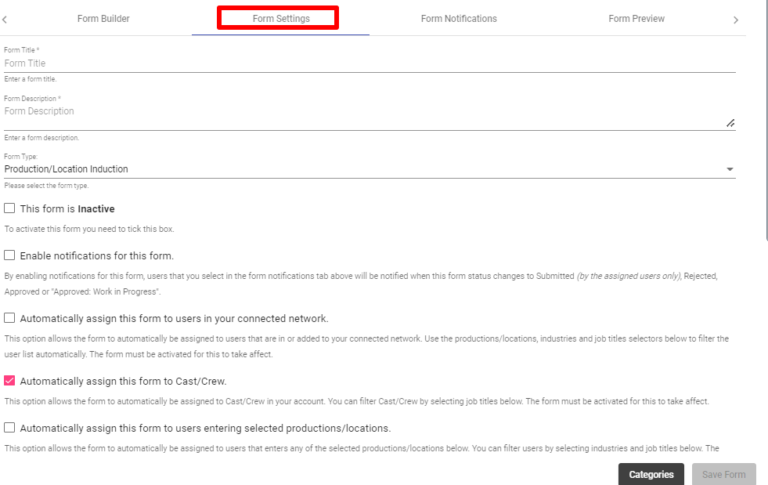This screenshot has width=768, height=485.
Task: Go to the Form Preview tab
Action: tap(636, 19)
